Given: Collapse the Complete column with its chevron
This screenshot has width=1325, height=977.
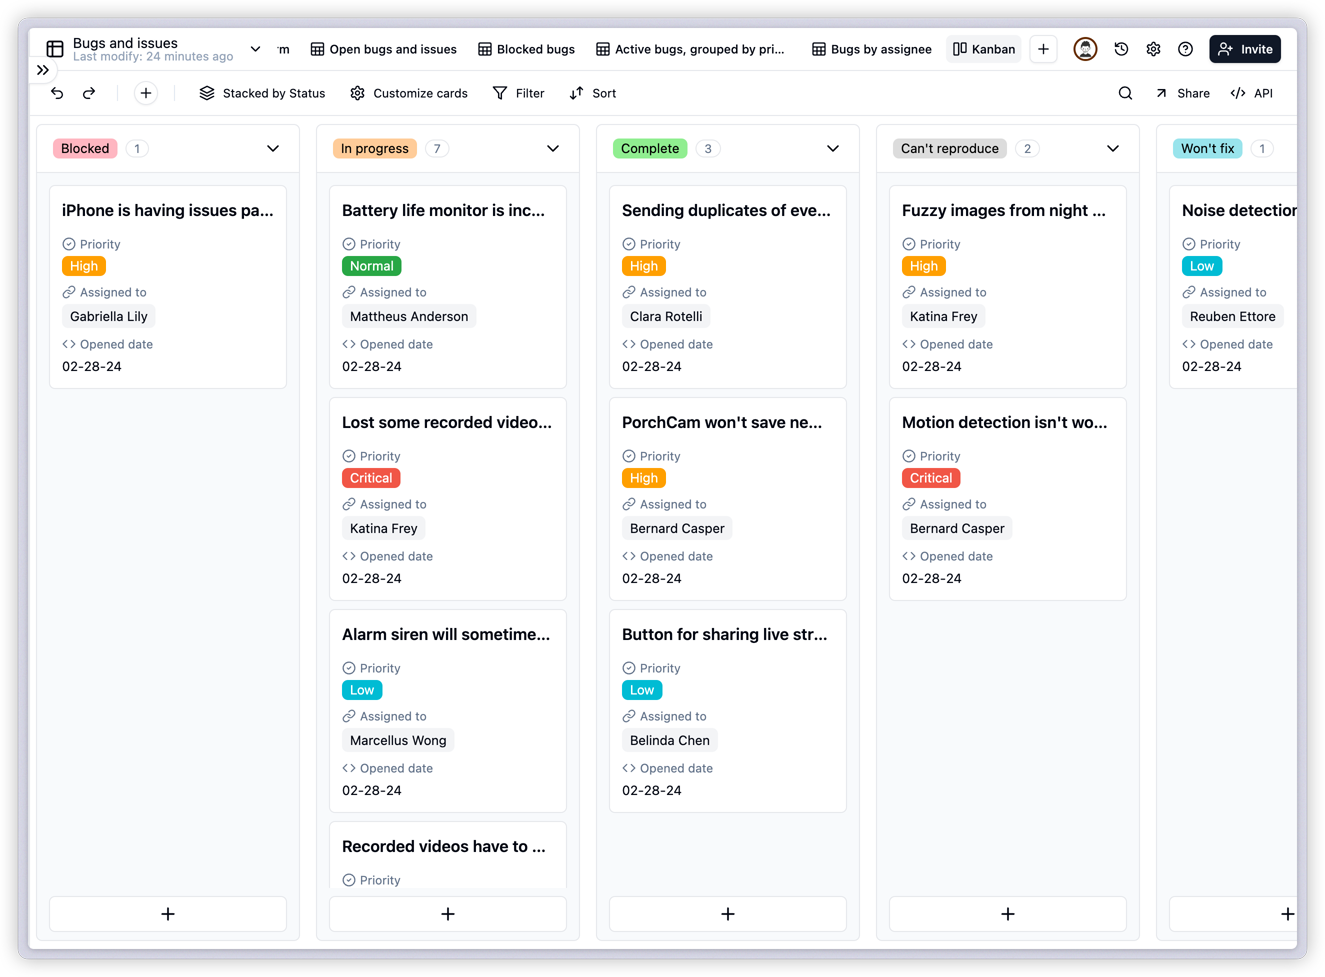Looking at the screenshot, I should tap(832, 148).
